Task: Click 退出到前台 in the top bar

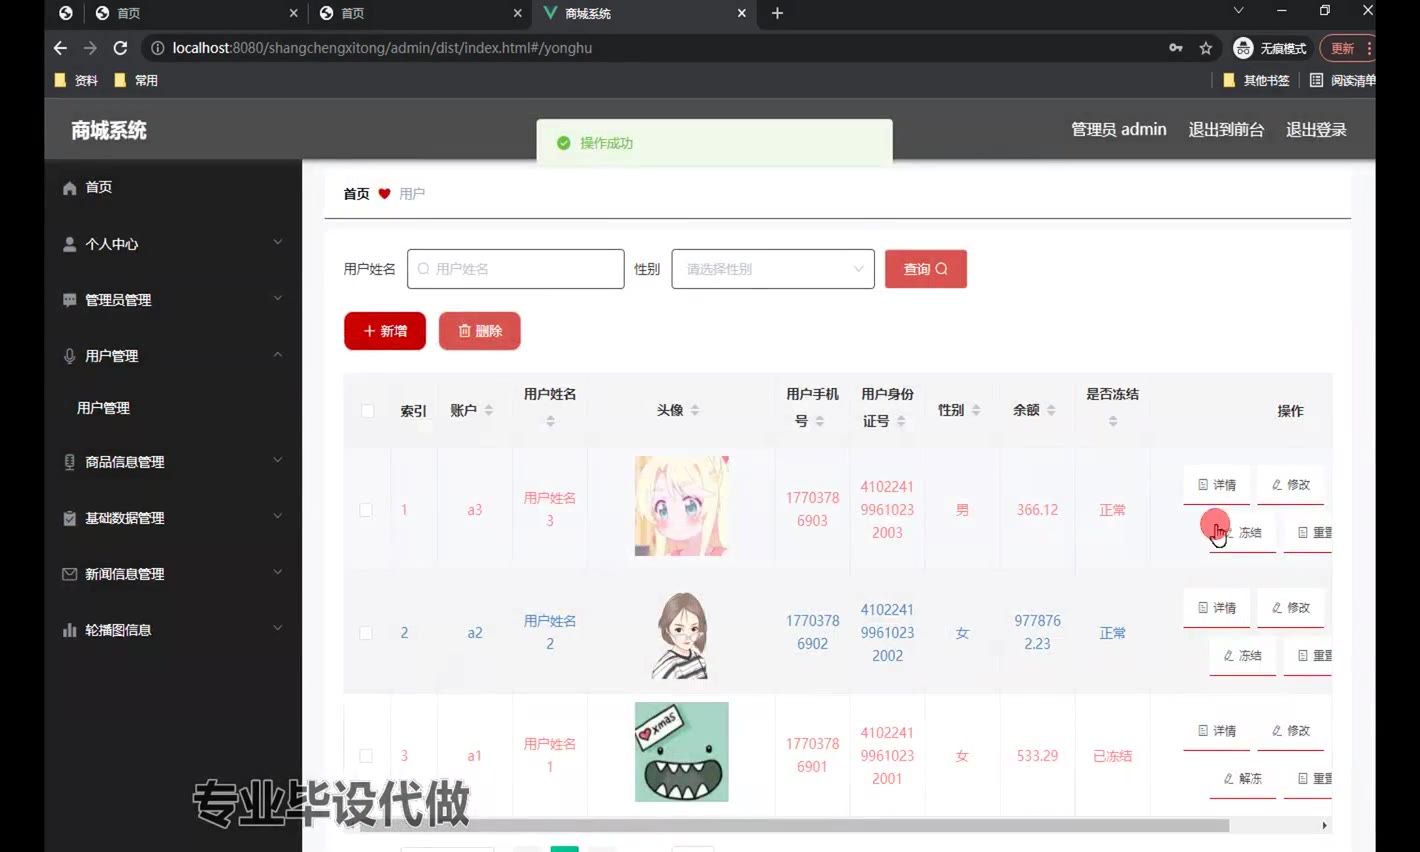Action: point(1226,130)
